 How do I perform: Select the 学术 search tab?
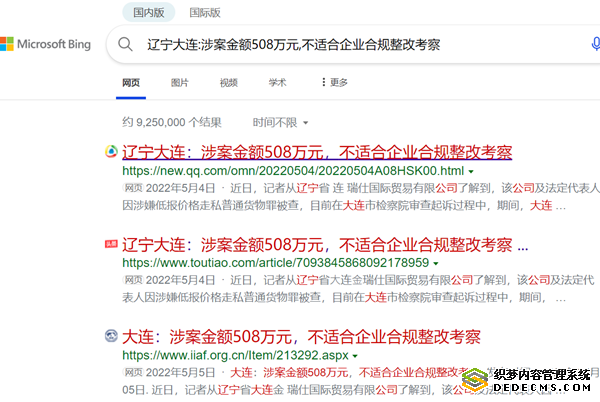tap(277, 82)
